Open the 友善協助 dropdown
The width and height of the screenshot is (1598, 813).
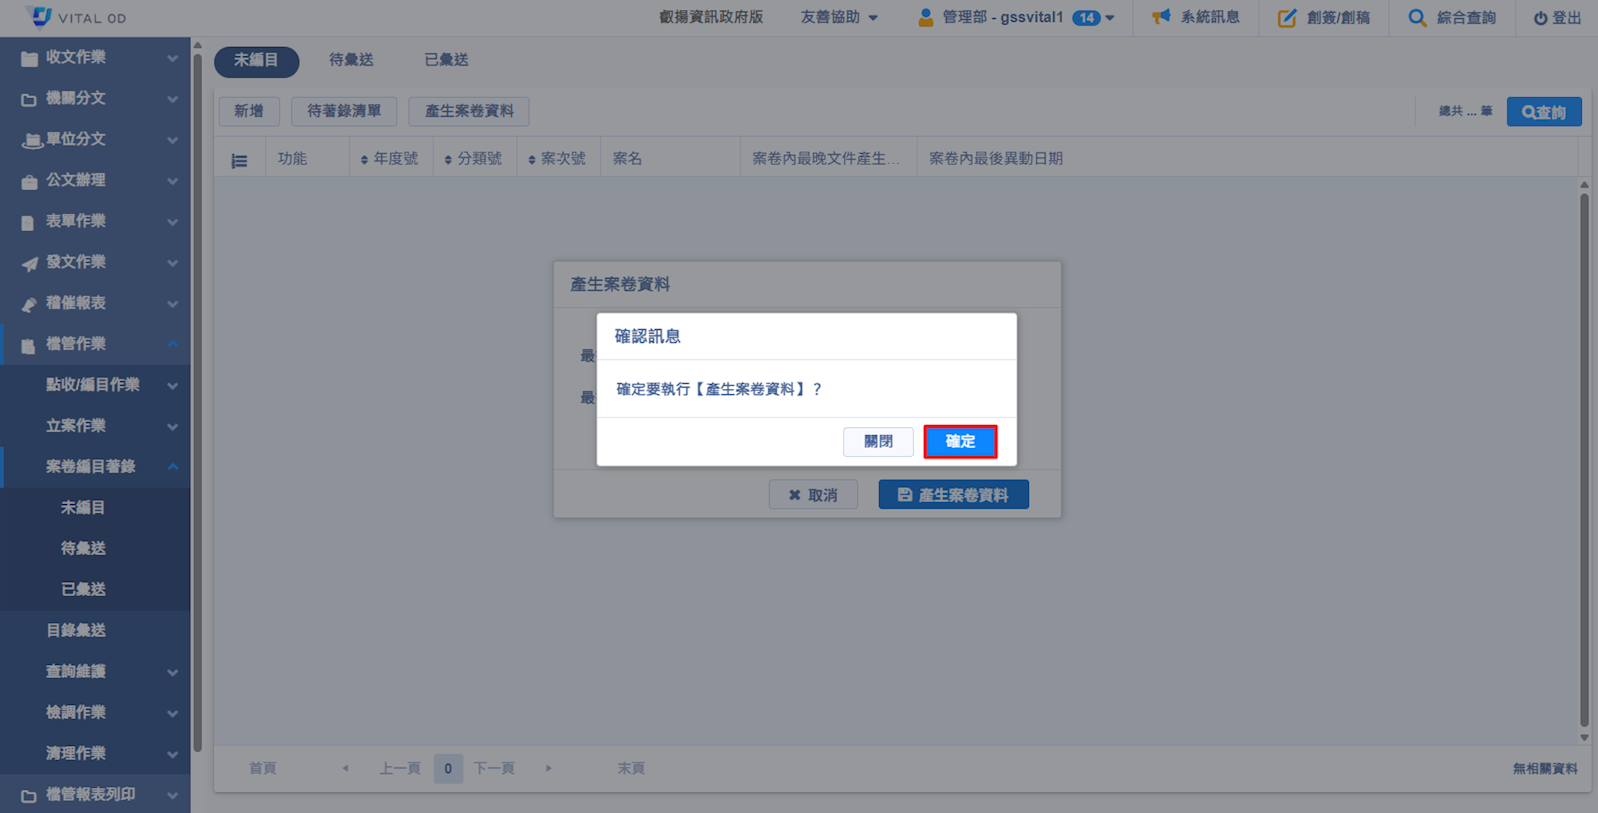point(838,17)
